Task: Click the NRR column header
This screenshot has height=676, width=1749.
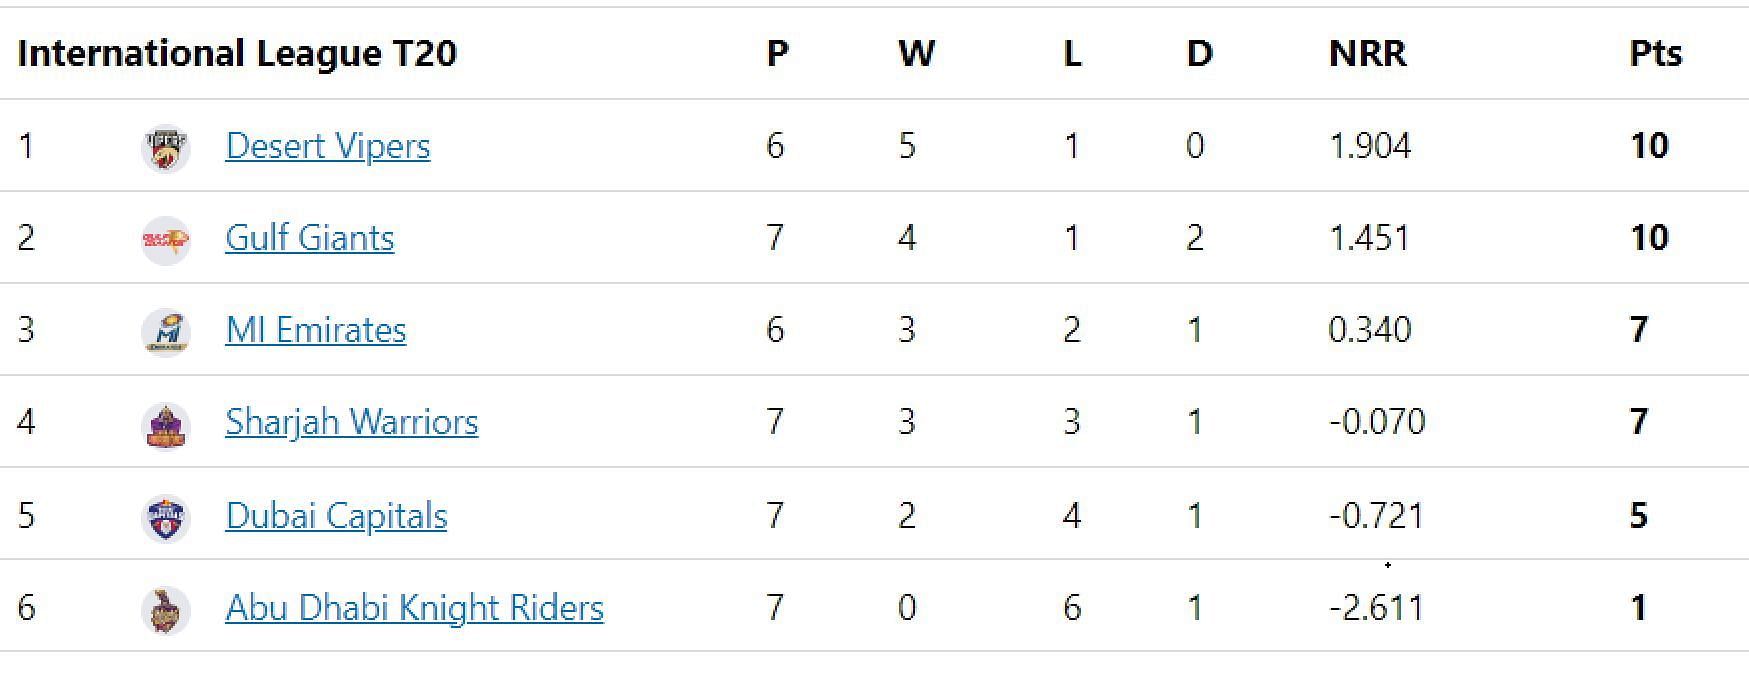Action: click(x=1367, y=53)
